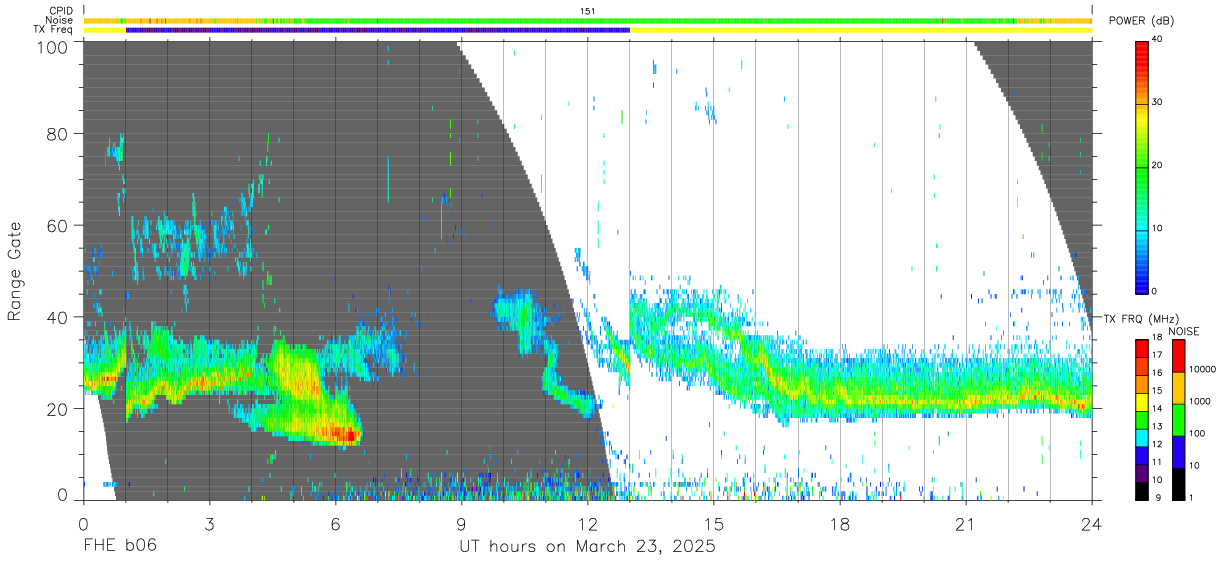Click the x-axis tick label '24'
The width and height of the screenshot is (1228, 567).
pos(1091,523)
